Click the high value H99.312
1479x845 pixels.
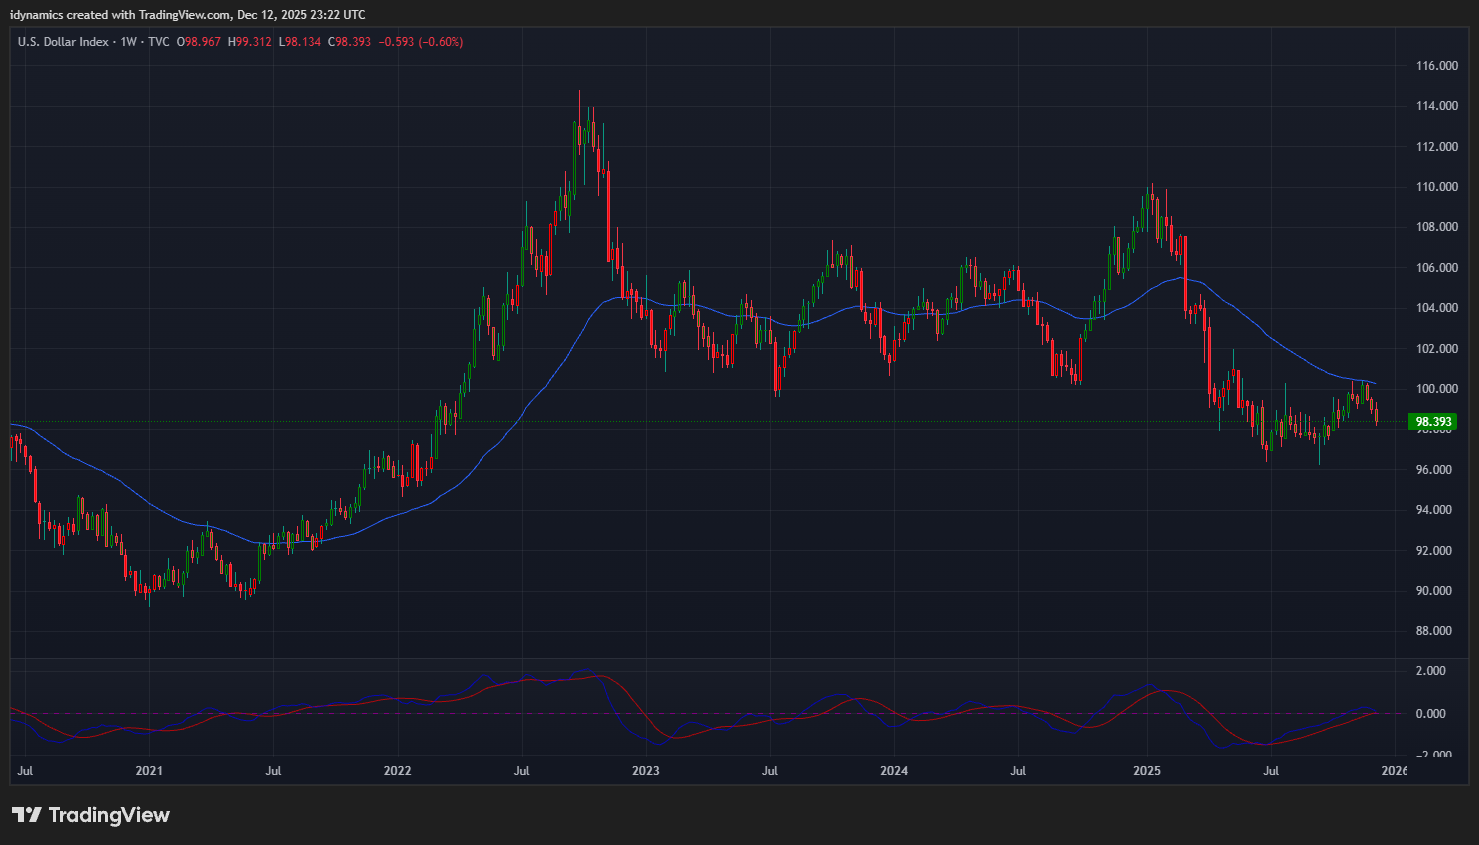[250, 42]
